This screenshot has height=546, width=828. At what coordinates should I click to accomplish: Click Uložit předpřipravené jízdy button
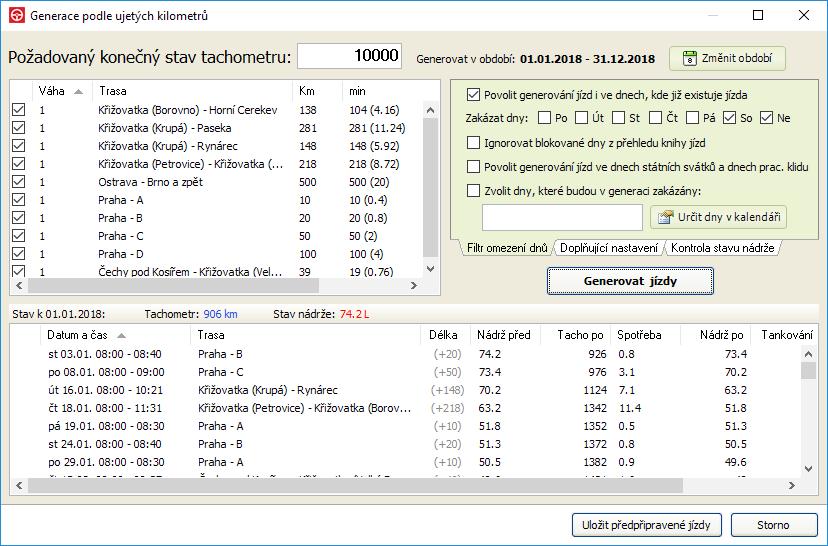tap(646, 525)
